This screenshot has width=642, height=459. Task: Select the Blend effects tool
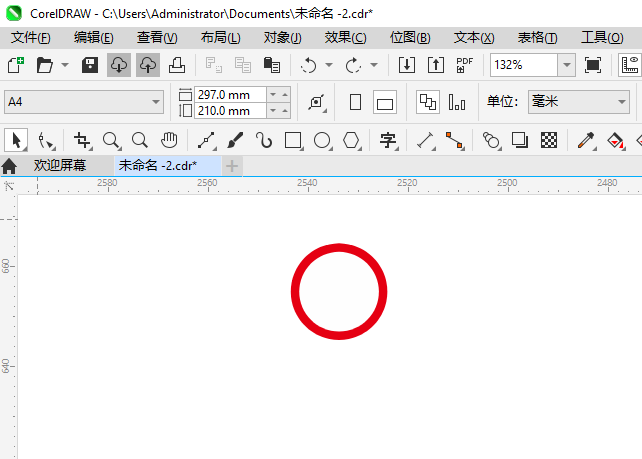(491, 140)
